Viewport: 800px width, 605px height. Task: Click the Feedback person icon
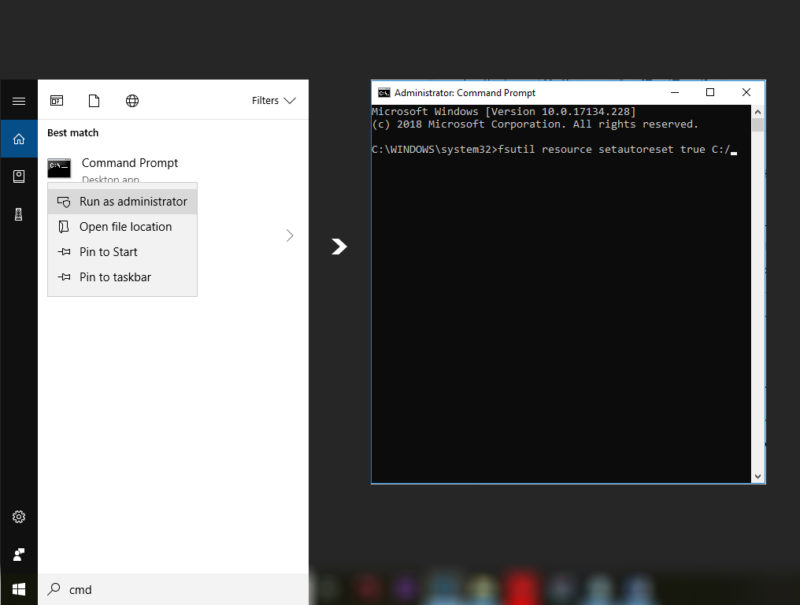coord(18,553)
